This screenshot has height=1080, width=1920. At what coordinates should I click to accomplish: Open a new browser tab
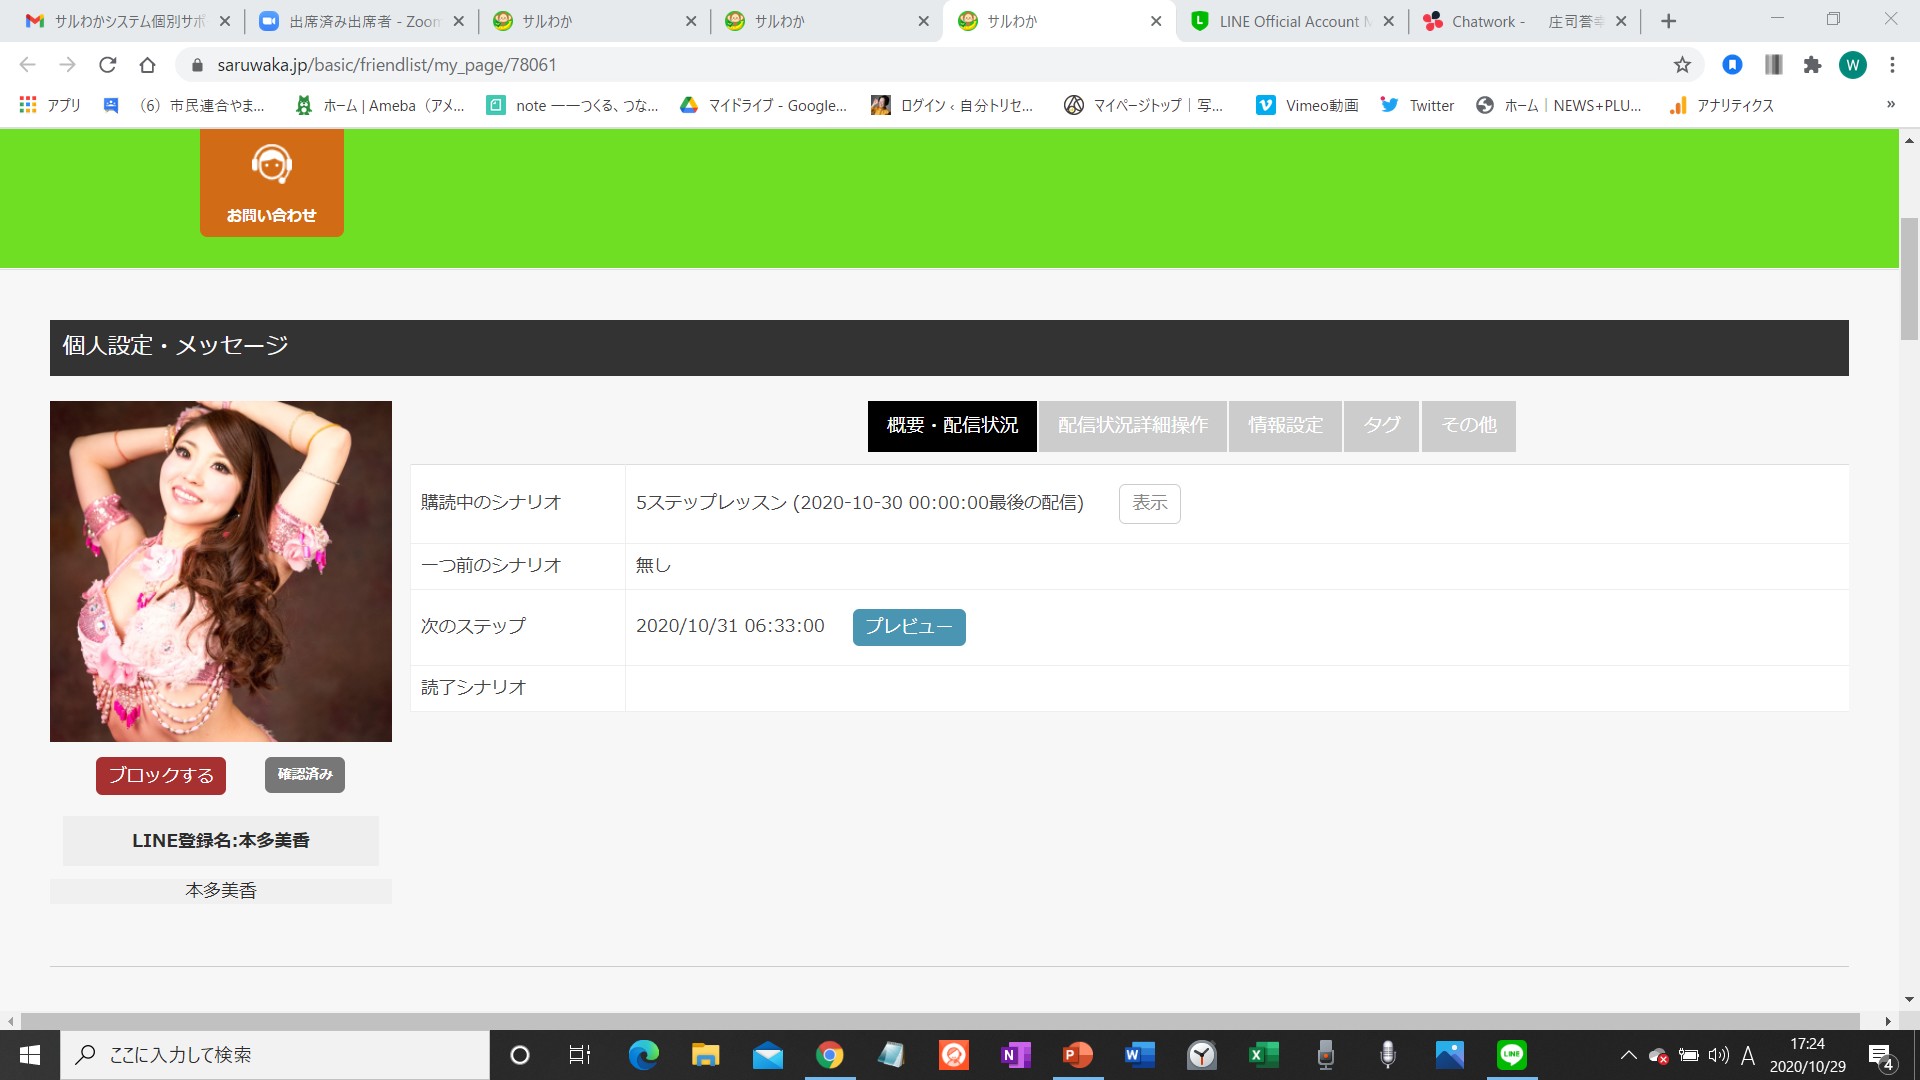click(x=1668, y=21)
